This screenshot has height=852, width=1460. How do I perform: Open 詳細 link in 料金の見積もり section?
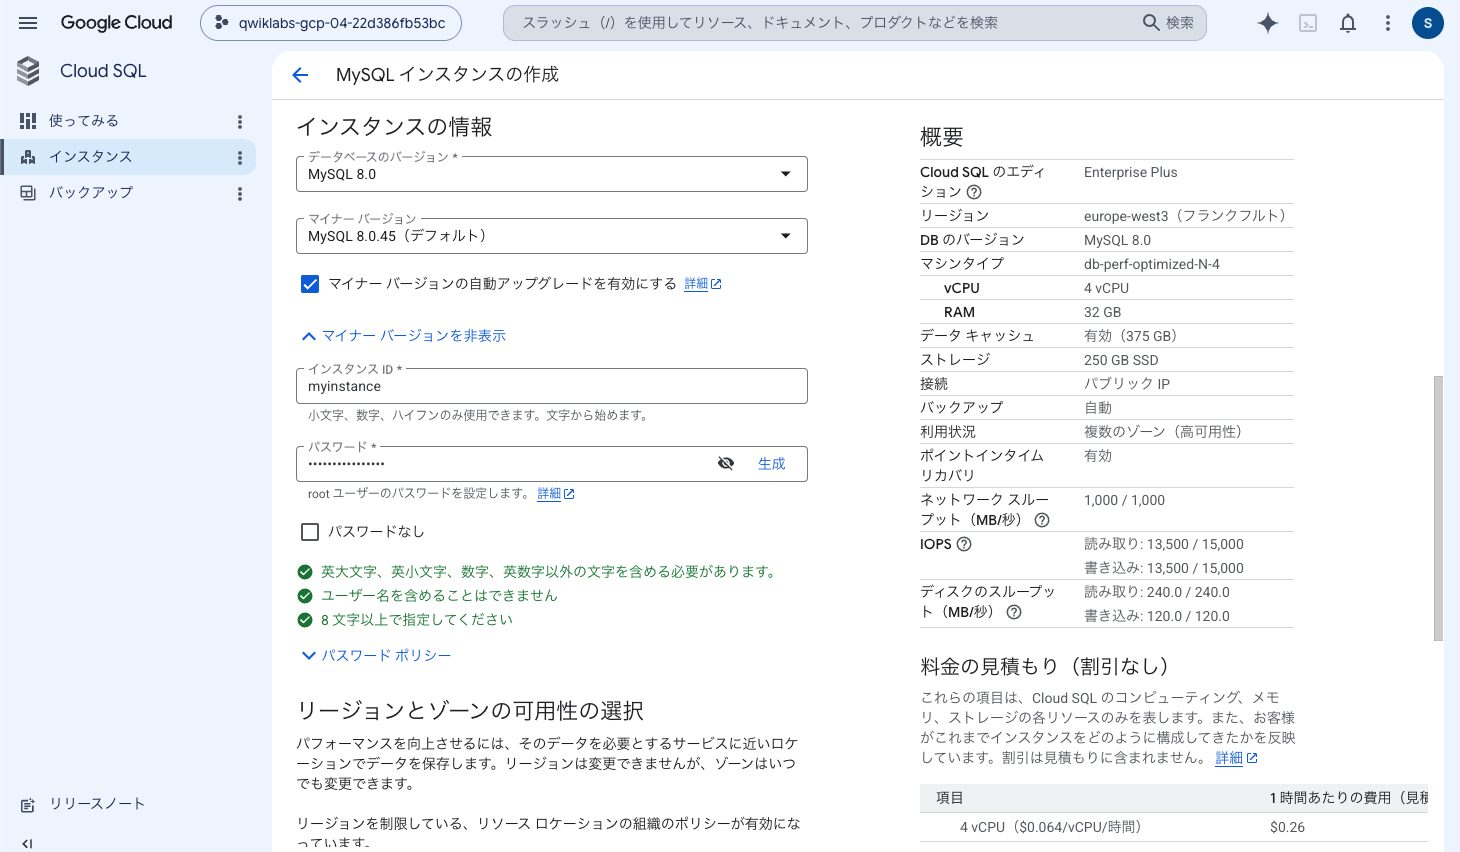pyautogui.click(x=1236, y=758)
